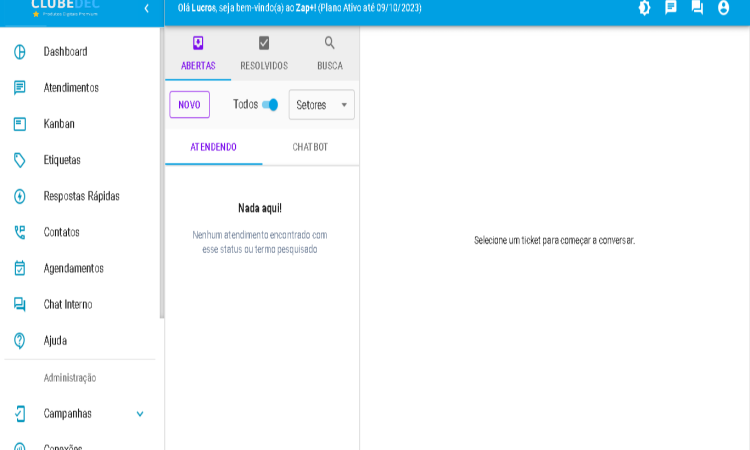This screenshot has width=750, height=450.
Task: Click the NOVO button
Action: [x=189, y=105]
